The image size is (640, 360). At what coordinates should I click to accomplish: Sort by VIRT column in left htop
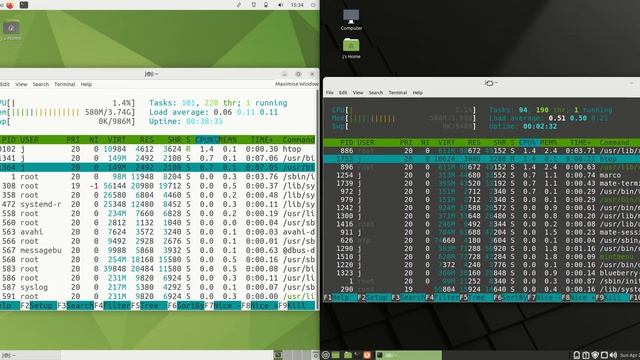click(x=117, y=140)
